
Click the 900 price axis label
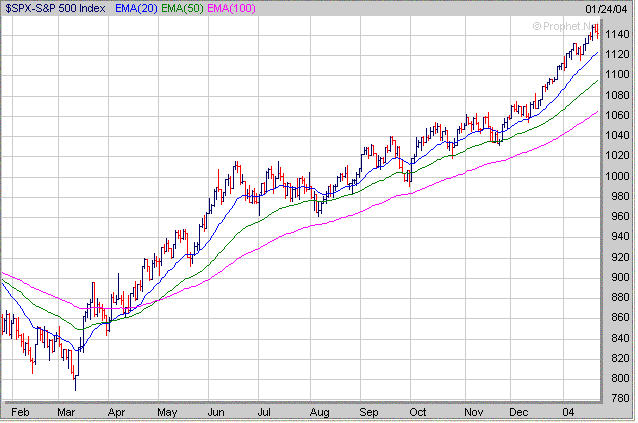pos(620,277)
